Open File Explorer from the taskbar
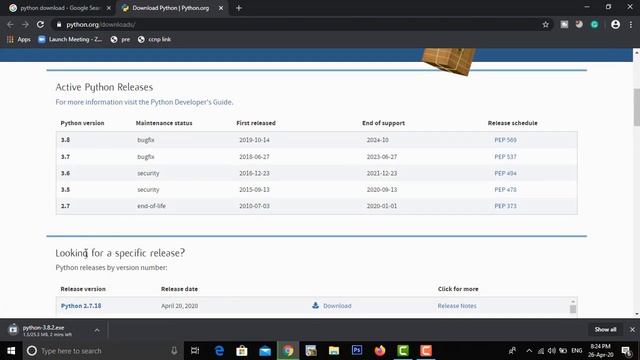The height and width of the screenshot is (360, 640). (334, 351)
